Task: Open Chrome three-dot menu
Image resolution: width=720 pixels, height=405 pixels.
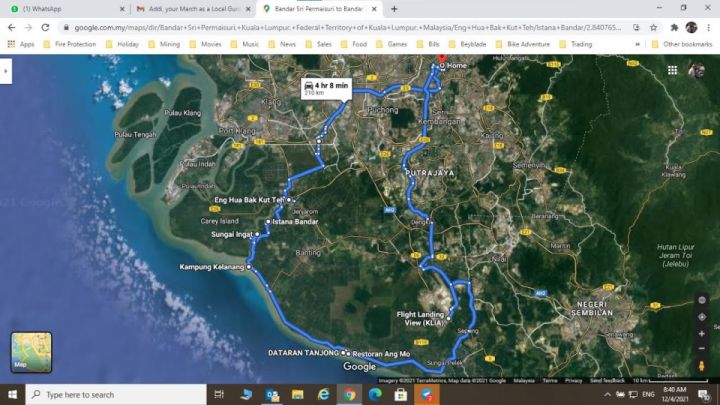Action: tap(709, 28)
